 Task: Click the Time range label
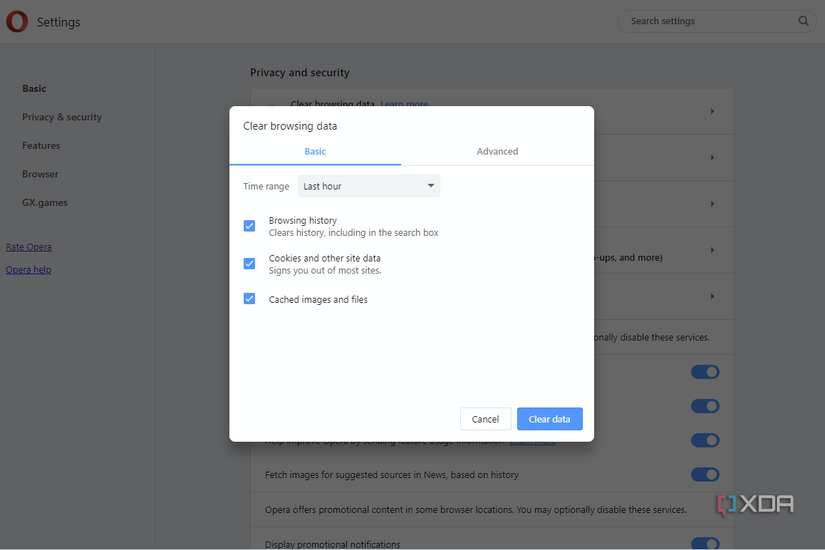click(266, 186)
